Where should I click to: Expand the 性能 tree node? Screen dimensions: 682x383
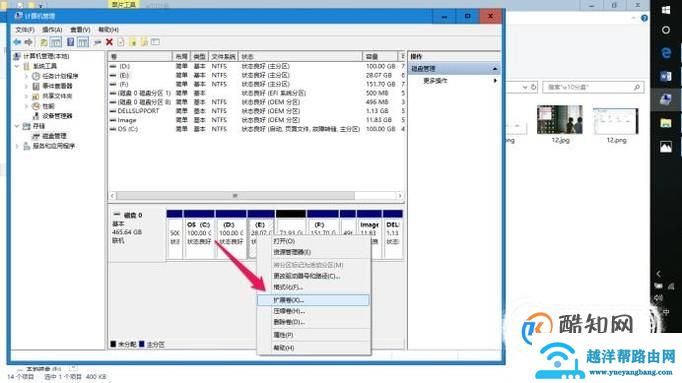pos(26,106)
